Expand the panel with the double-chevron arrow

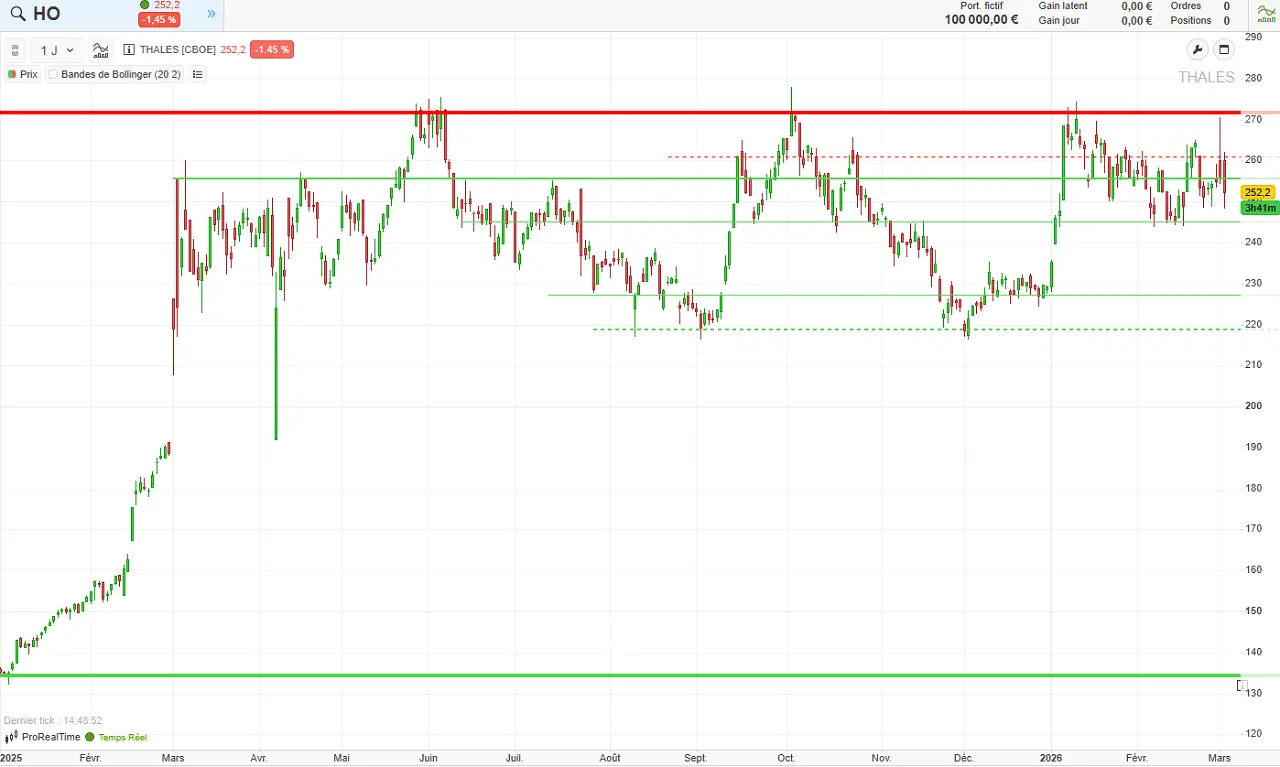pos(211,14)
